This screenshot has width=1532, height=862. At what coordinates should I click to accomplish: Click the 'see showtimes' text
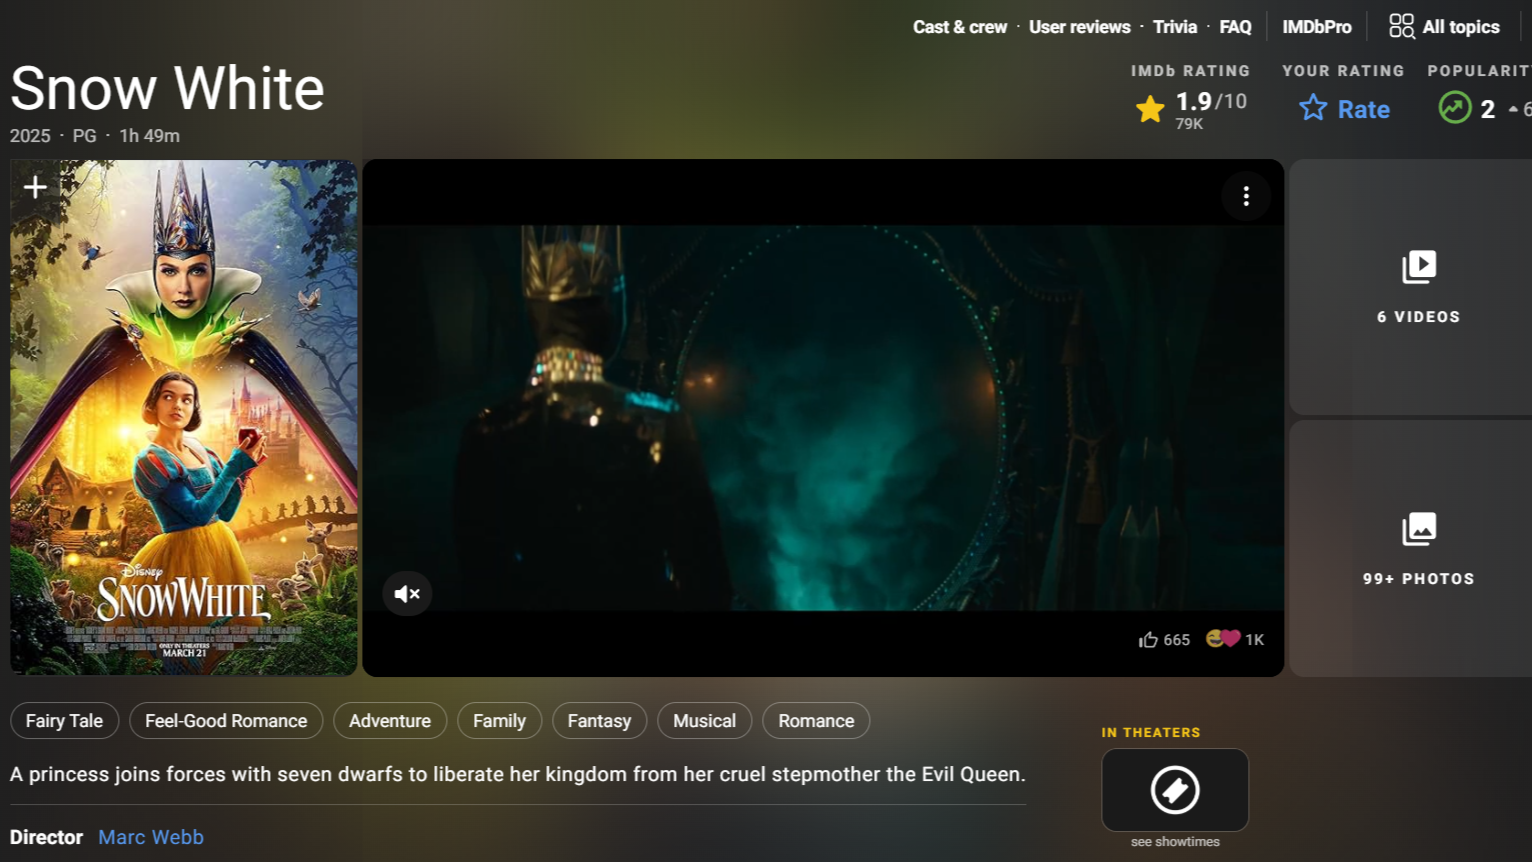coord(1175,842)
